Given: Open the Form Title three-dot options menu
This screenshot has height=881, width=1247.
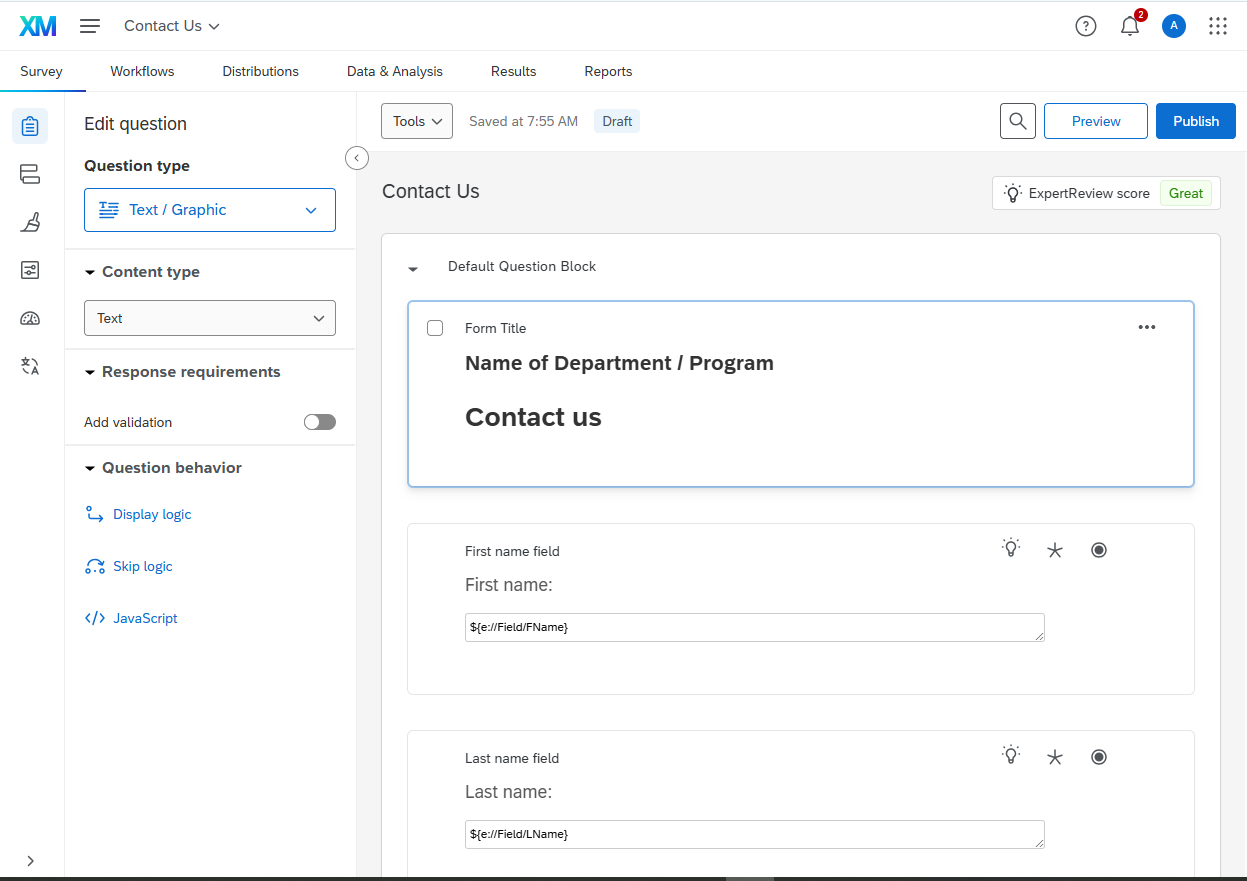Looking at the screenshot, I should (x=1147, y=327).
